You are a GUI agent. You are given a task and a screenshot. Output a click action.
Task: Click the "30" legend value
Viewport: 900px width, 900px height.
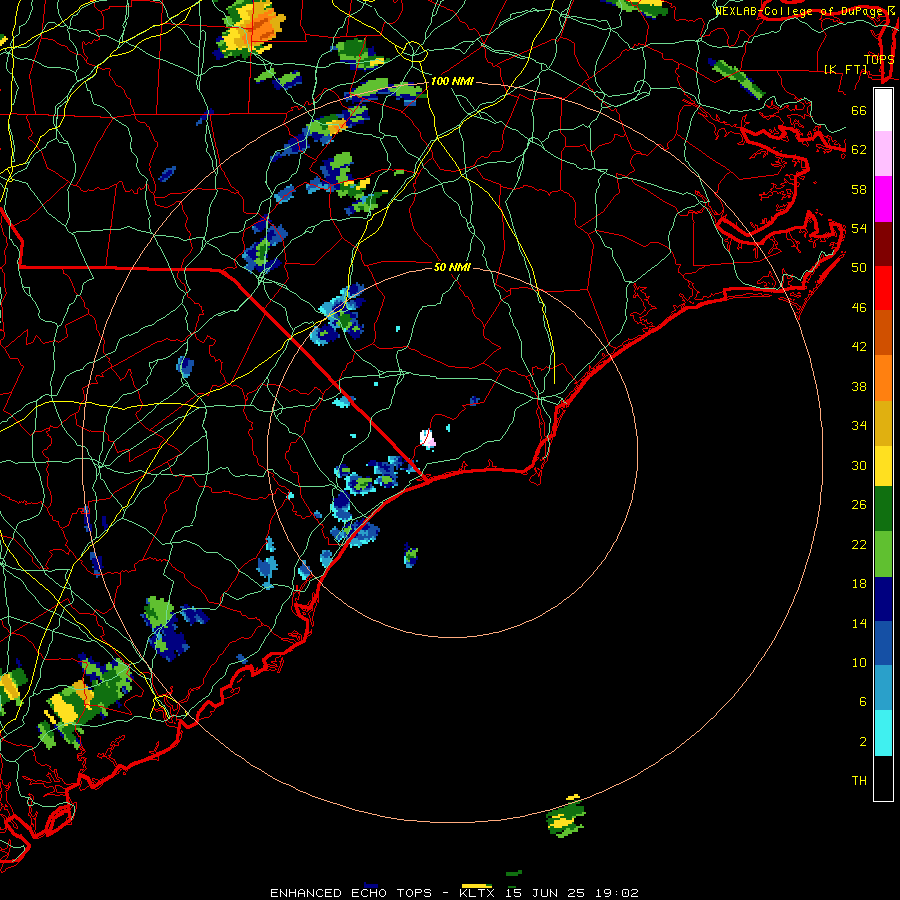coord(859,465)
